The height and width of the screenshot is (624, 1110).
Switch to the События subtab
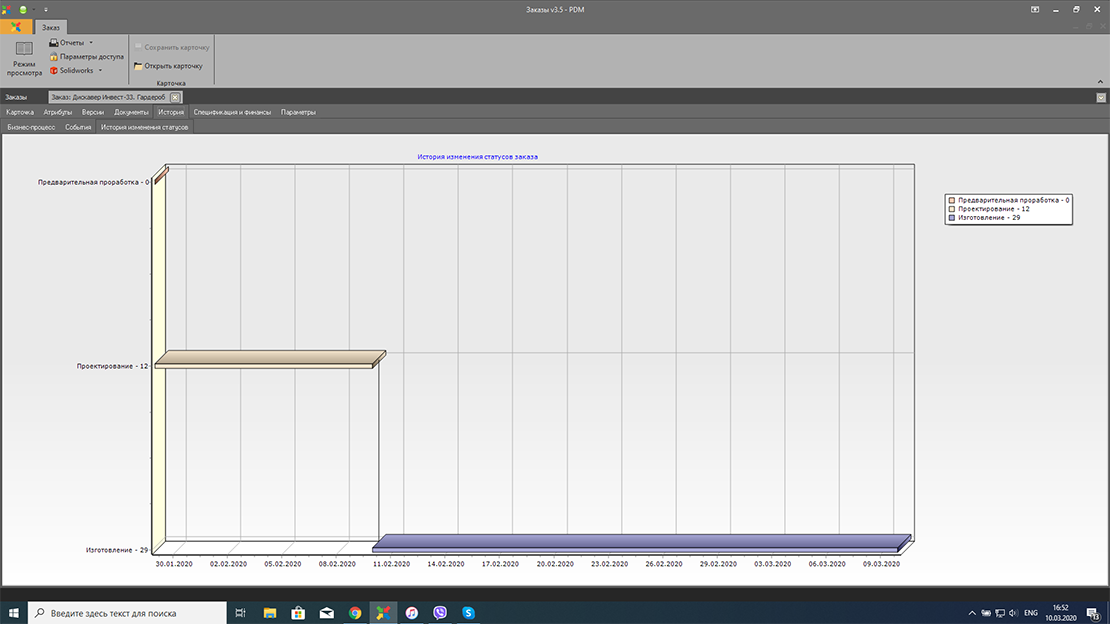pyautogui.click(x=78, y=127)
